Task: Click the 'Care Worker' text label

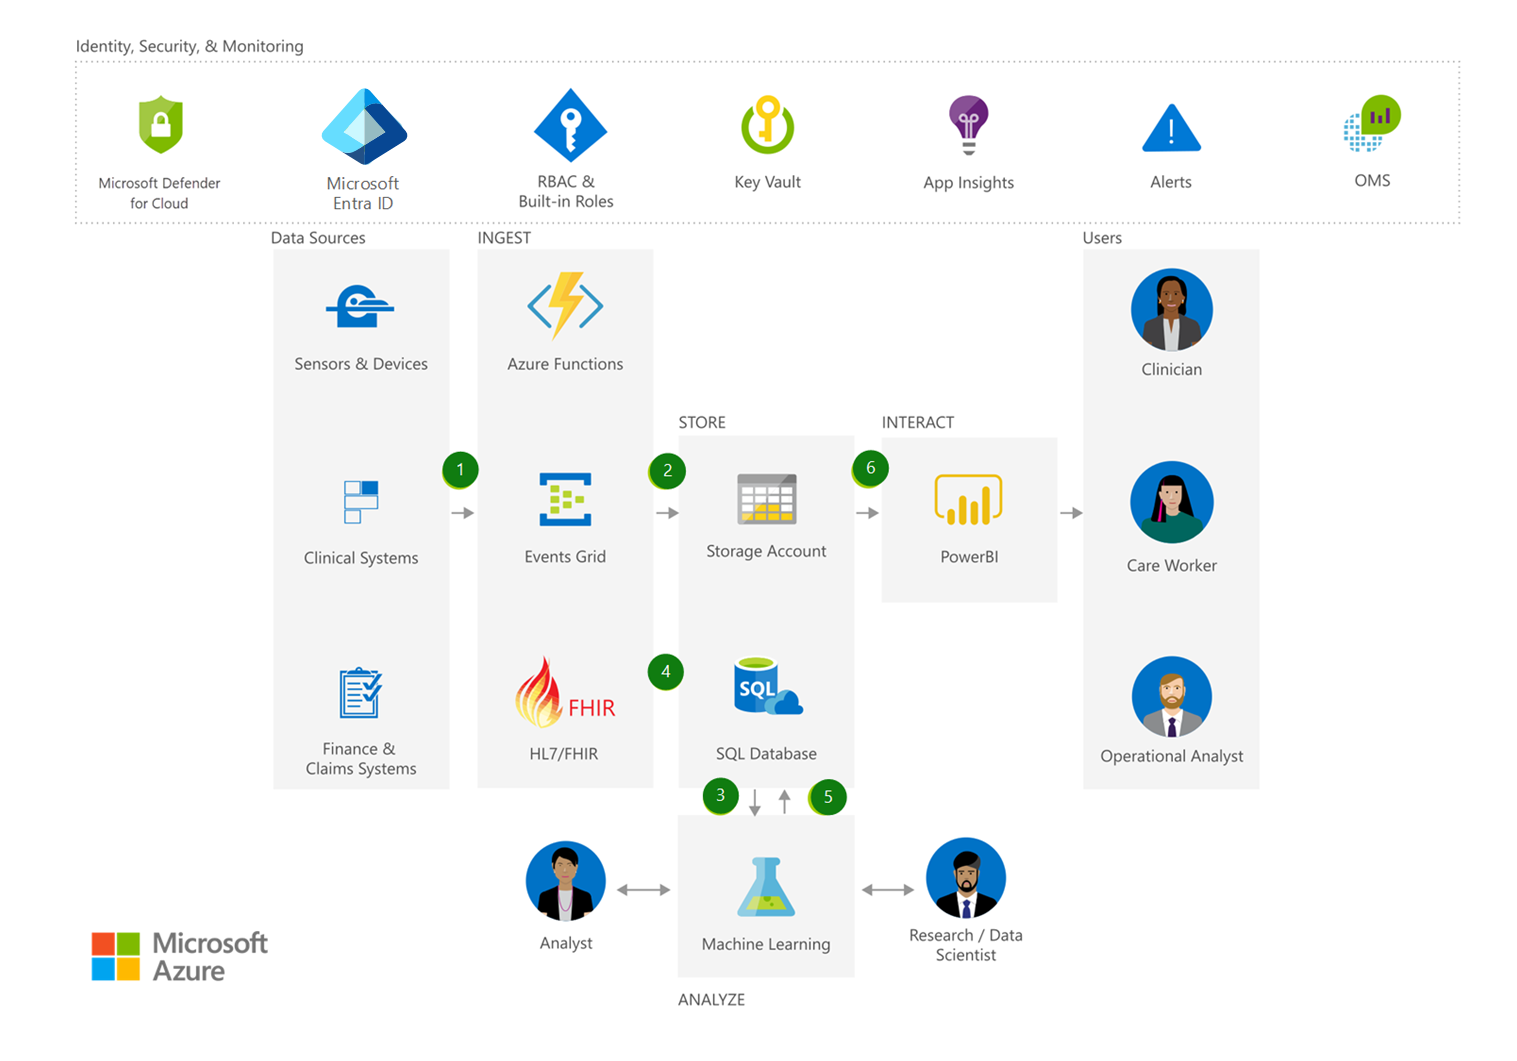Action: 1172,565
